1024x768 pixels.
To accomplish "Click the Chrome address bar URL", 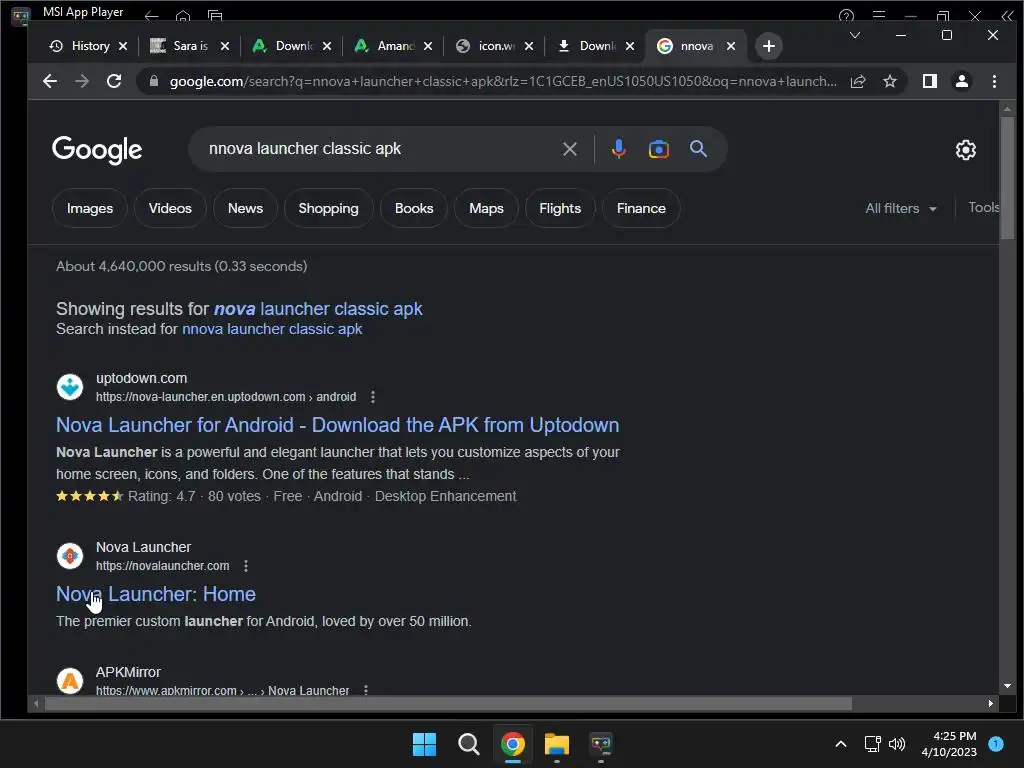I will click(503, 81).
